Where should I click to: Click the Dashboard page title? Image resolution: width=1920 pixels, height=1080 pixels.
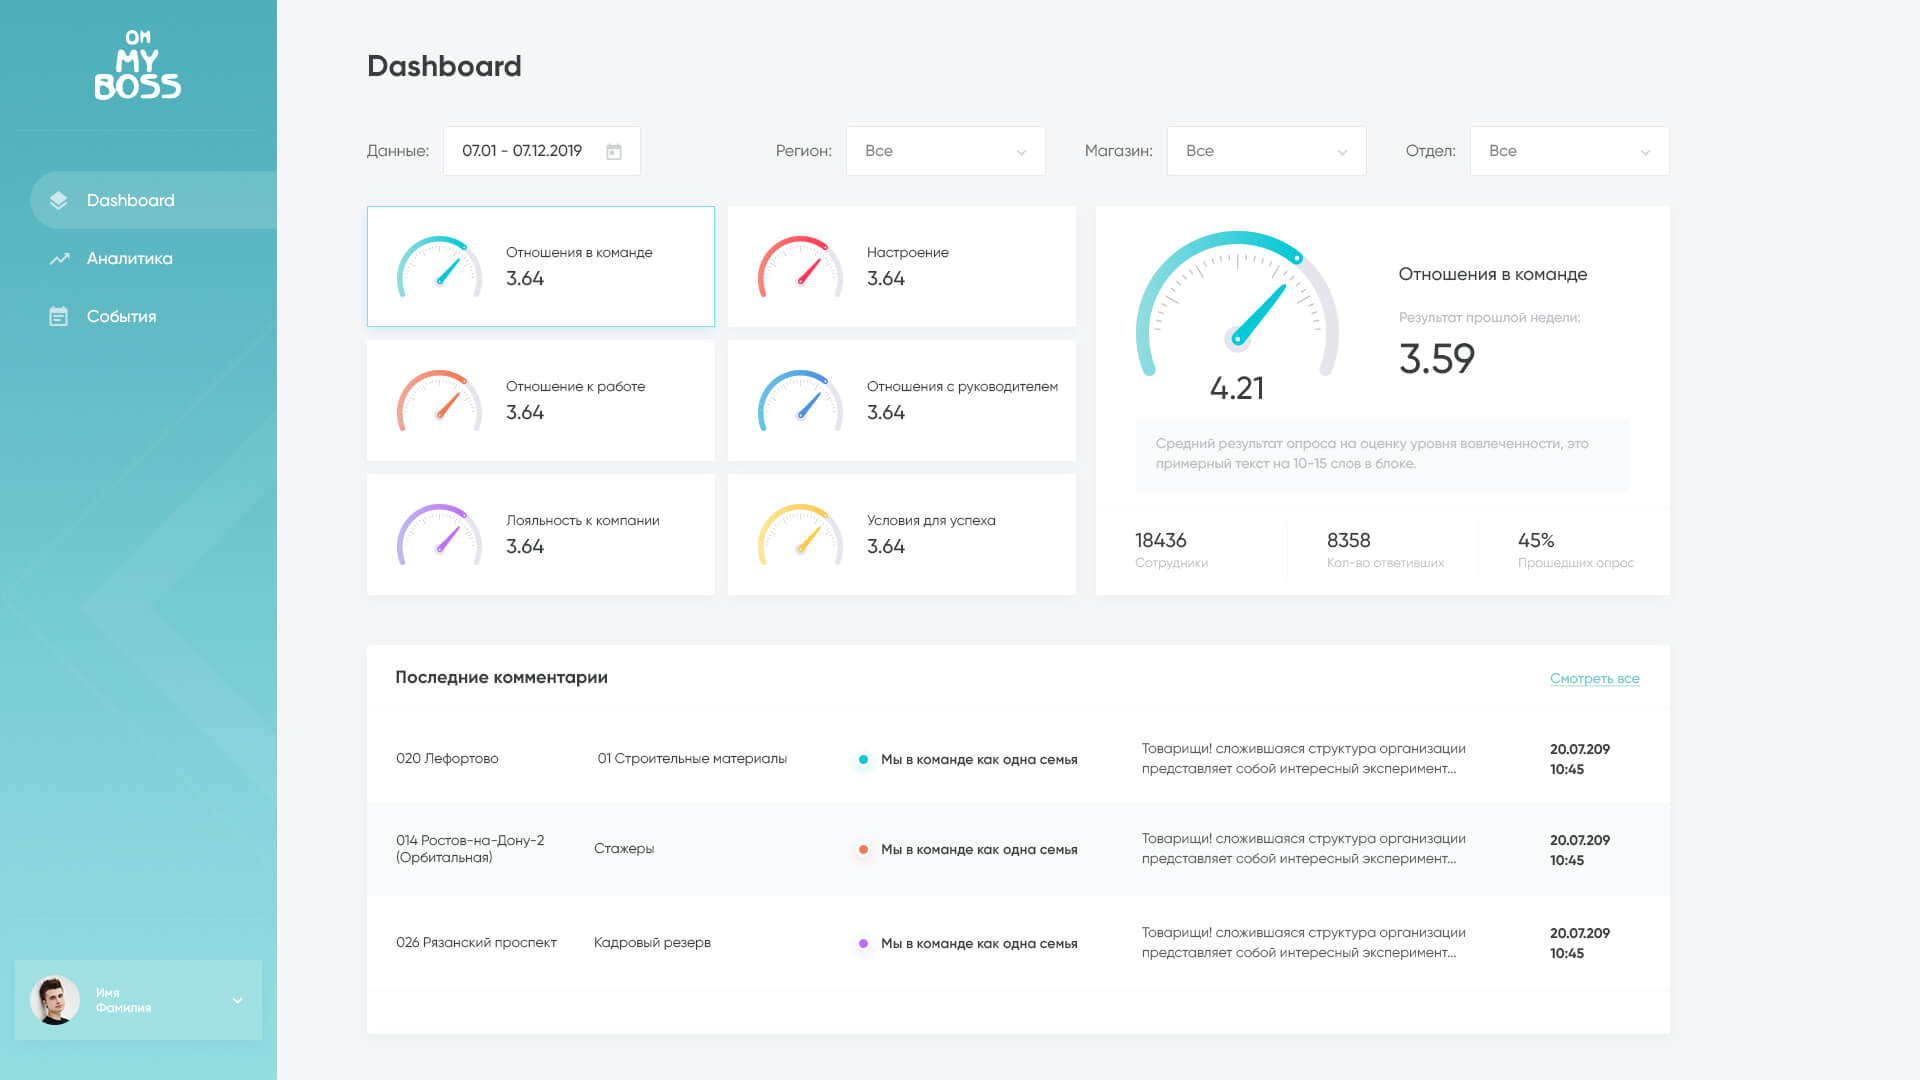tap(444, 66)
